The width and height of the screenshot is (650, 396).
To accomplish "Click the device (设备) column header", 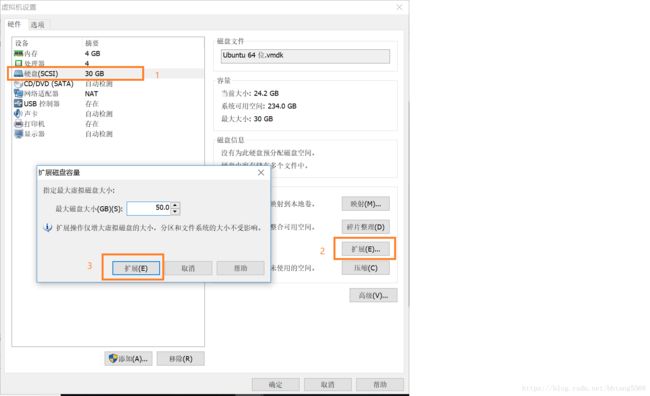I will pyautogui.click(x=22, y=43).
